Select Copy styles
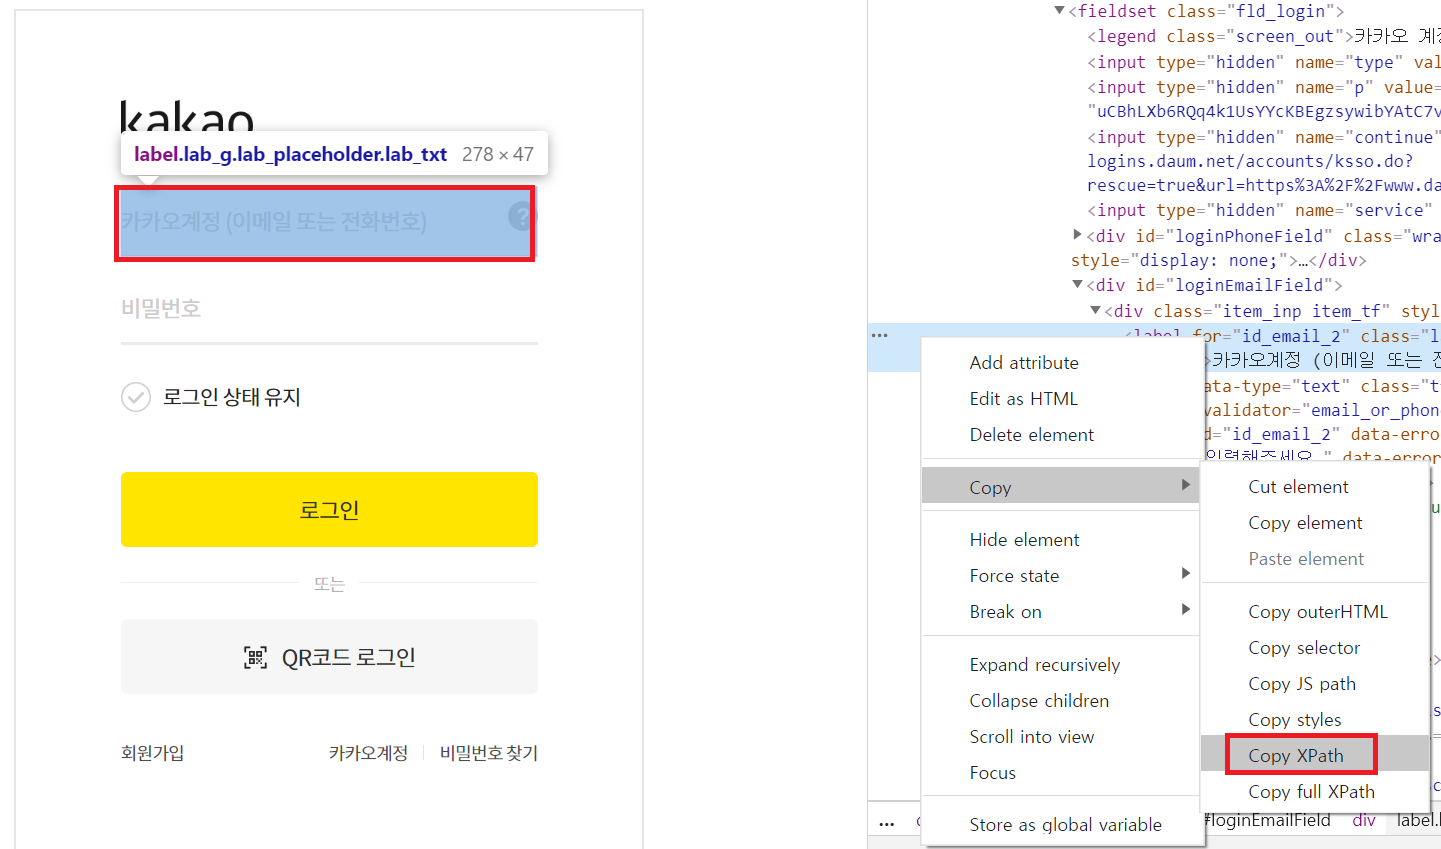The height and width of the screenshot is (849, 1441). (1315, 720)
